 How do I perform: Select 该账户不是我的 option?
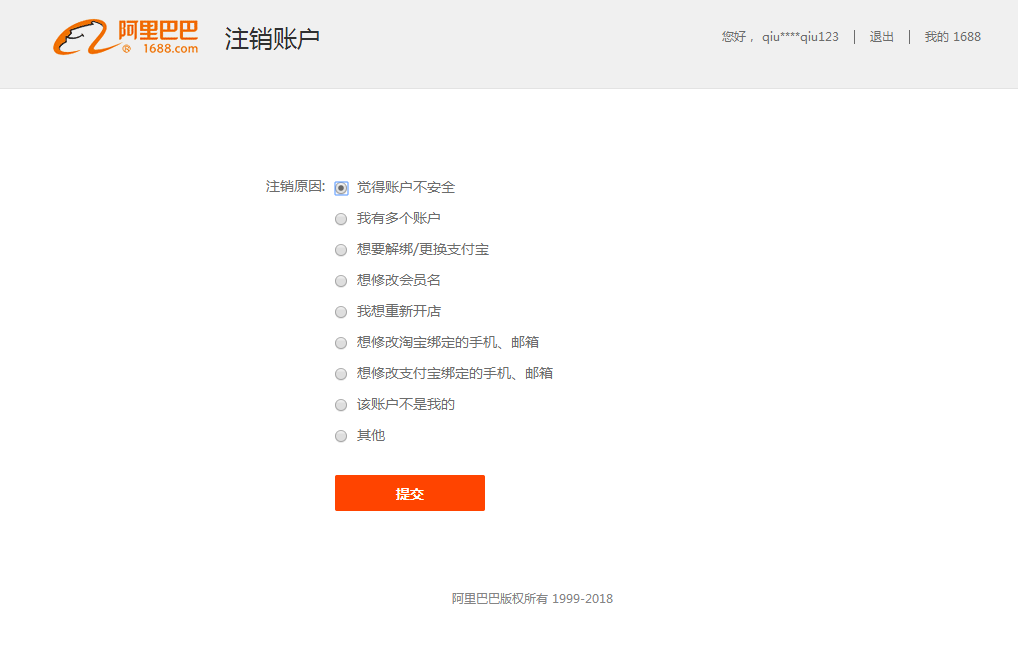341,405
